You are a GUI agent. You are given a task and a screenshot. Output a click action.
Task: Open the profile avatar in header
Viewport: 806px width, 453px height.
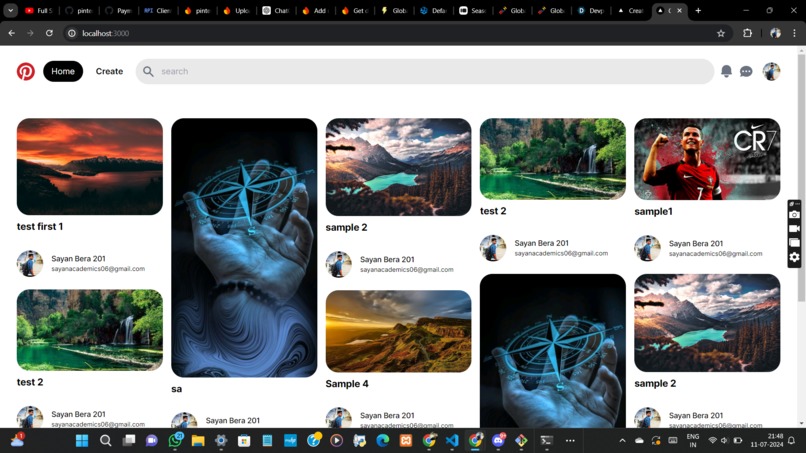771,71
